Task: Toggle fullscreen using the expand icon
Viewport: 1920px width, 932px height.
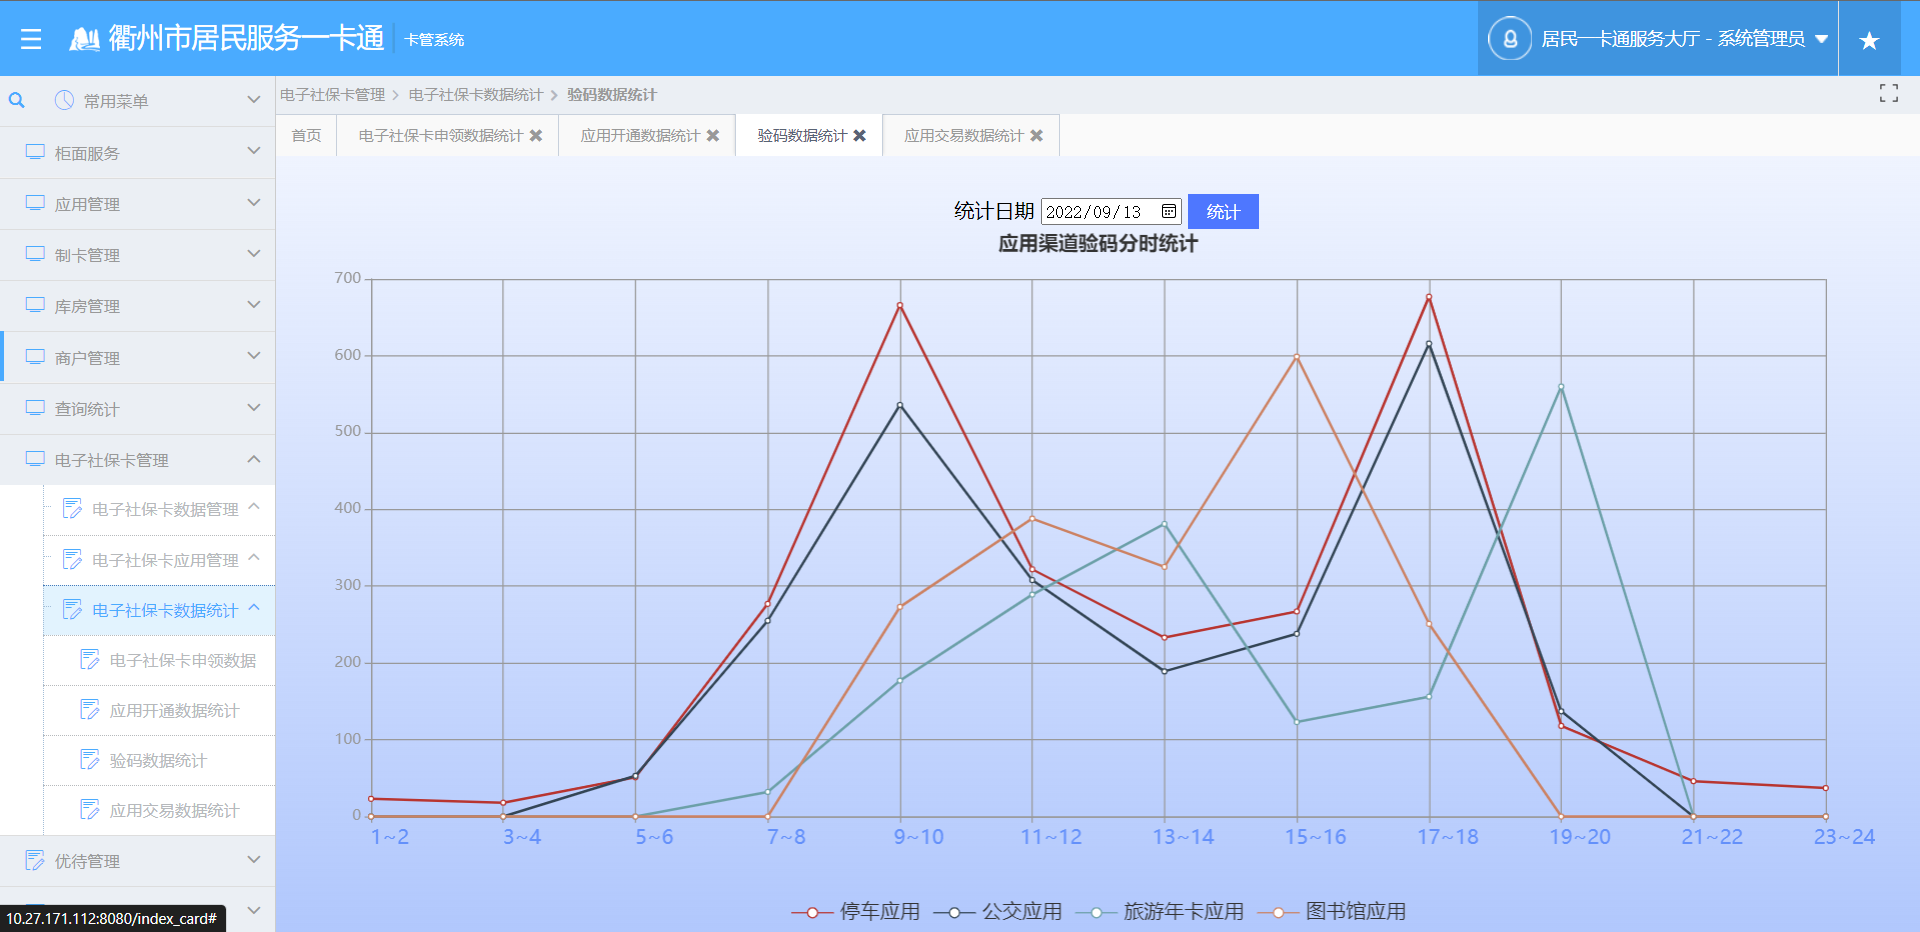Action: click(1889, 93)
